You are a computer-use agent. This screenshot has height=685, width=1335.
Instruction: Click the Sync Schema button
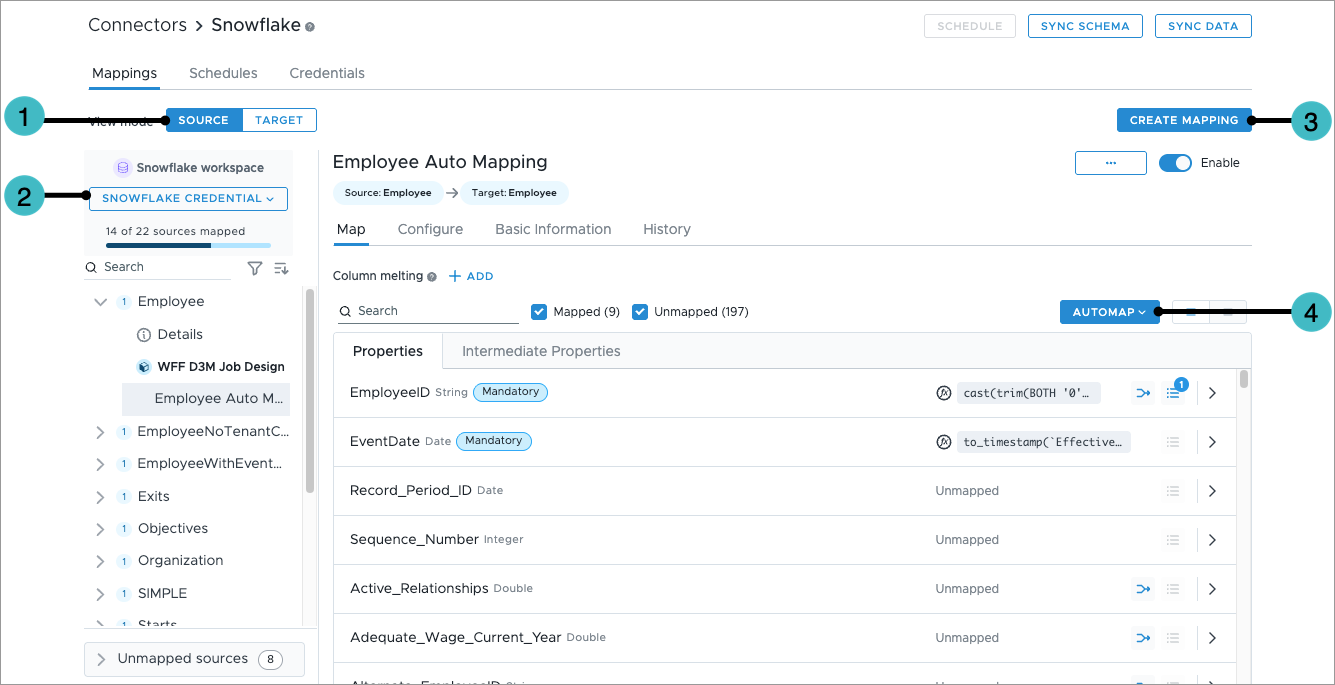tap(1085, 26)
